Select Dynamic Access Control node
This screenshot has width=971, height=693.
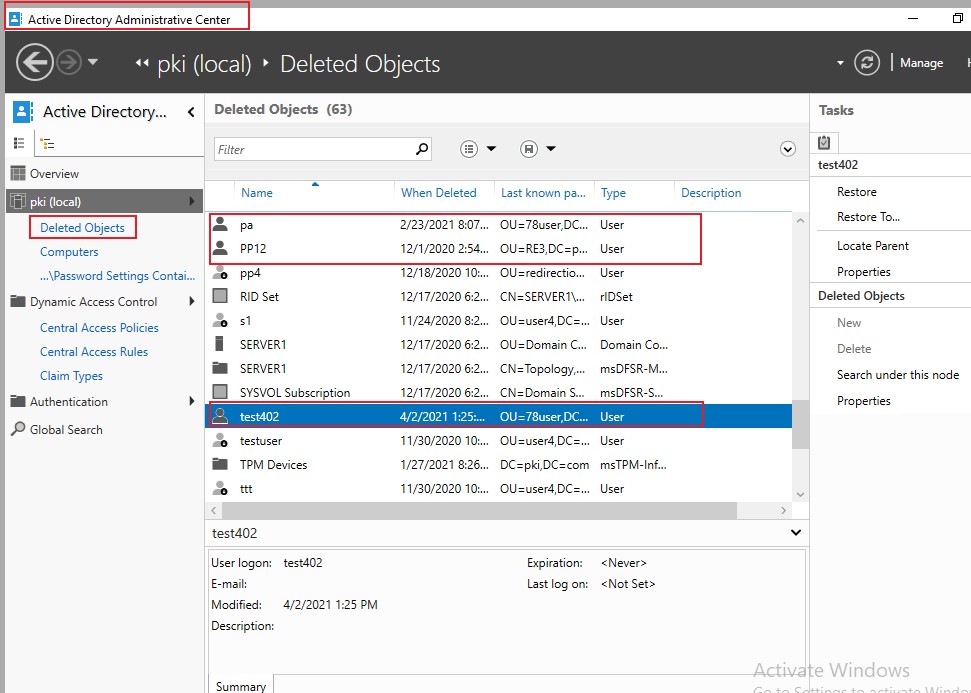click(93, 302)
